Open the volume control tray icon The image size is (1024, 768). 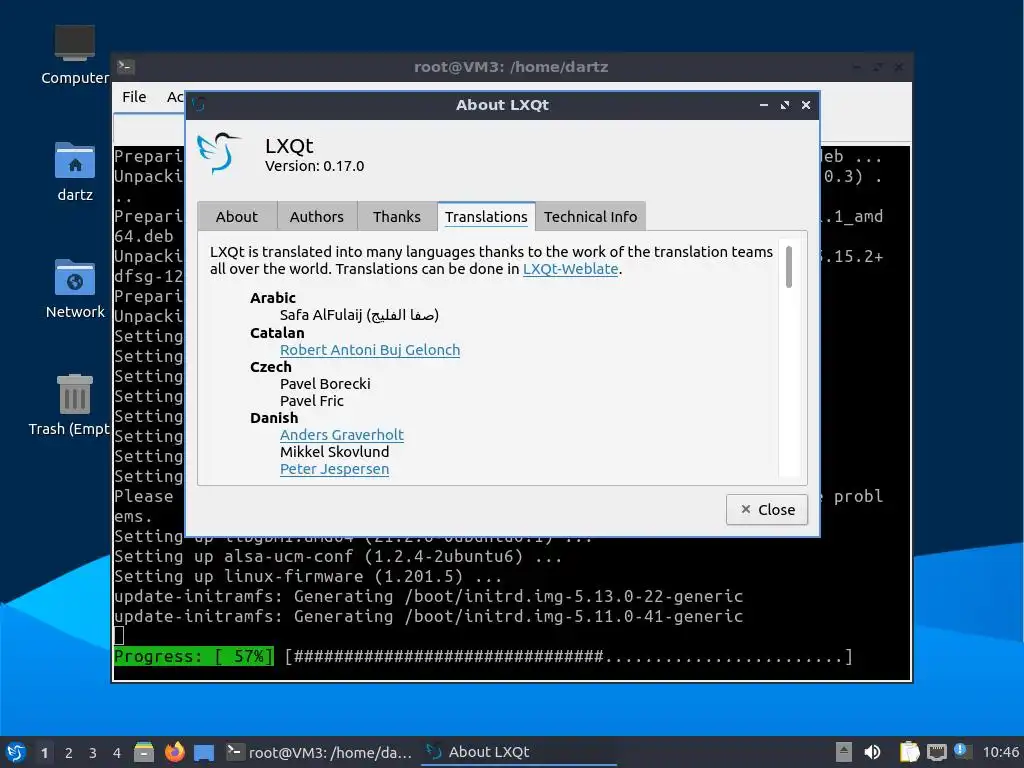[872, 752]
